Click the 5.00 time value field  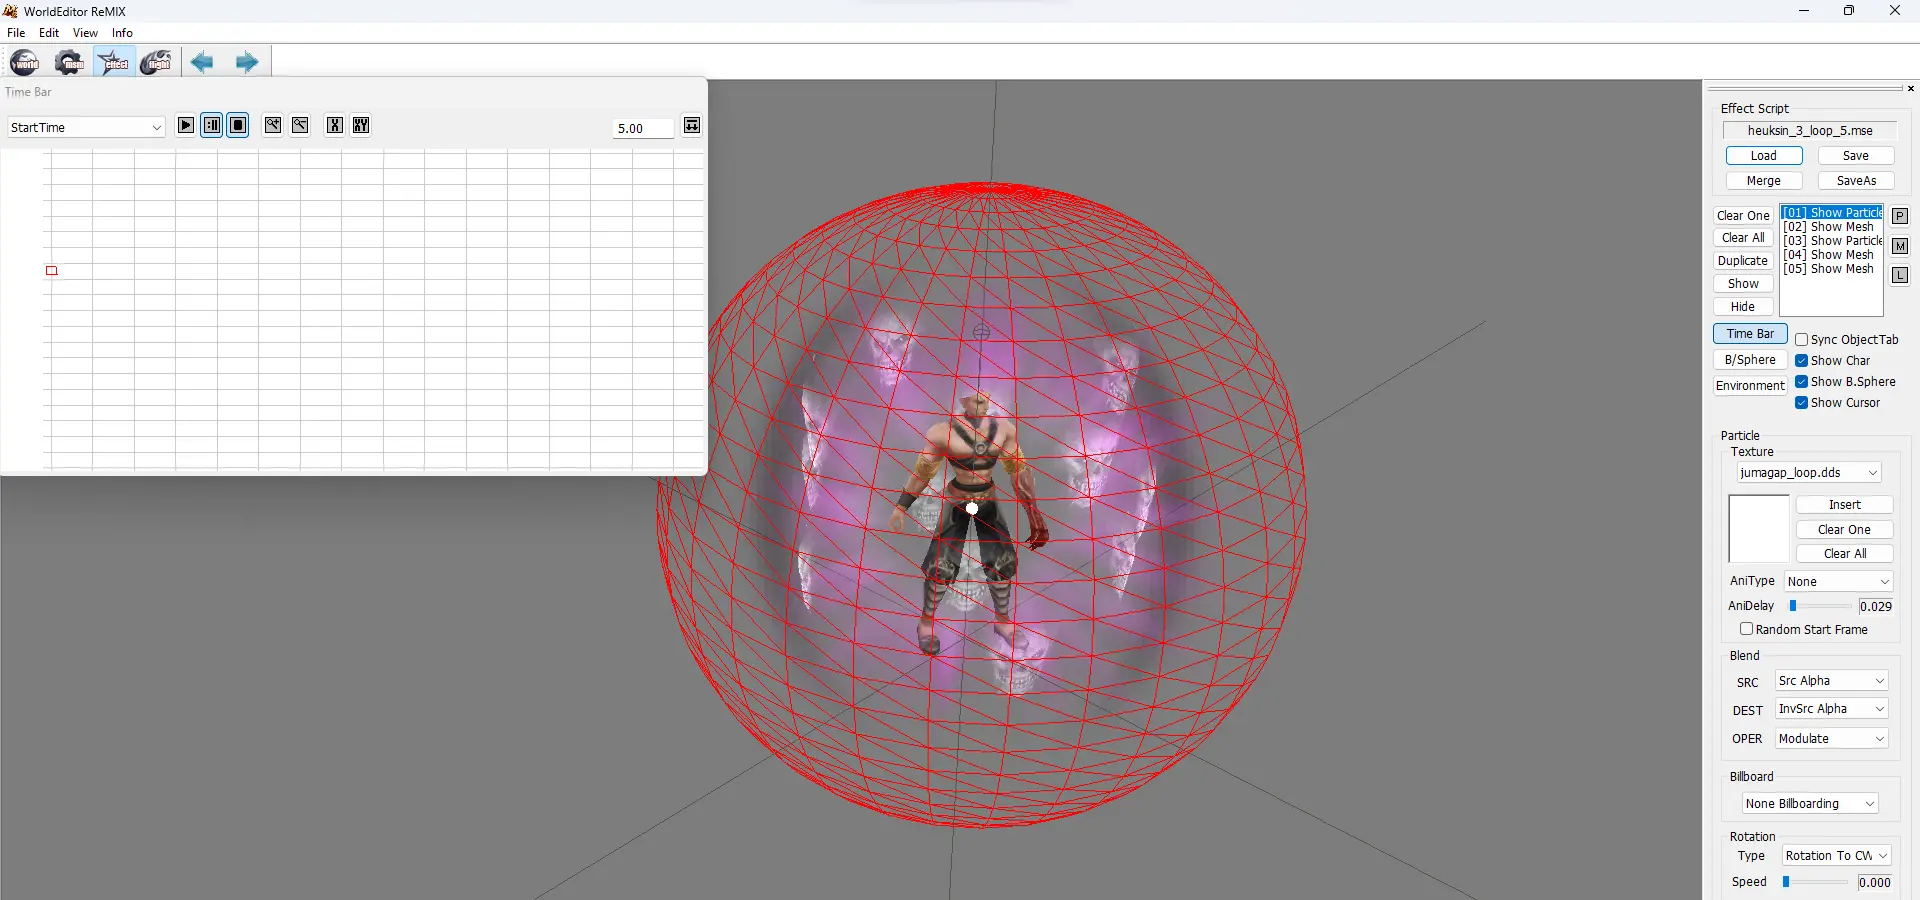coord(643,128)
